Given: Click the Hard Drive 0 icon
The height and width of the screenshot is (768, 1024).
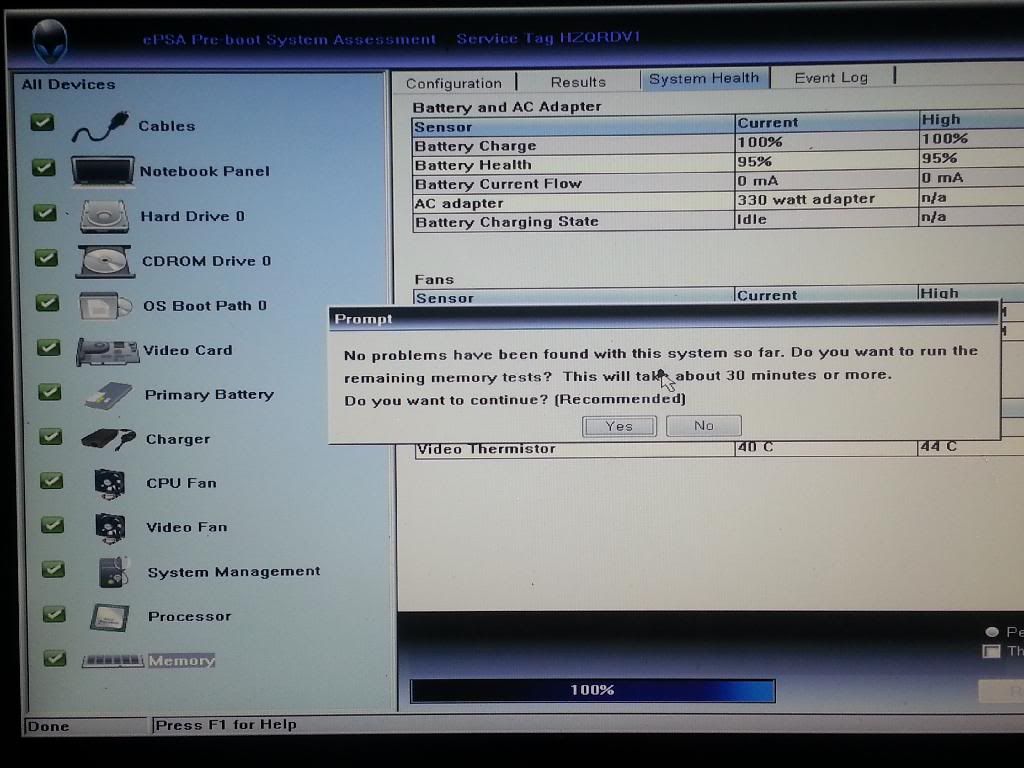Looking at the screenshot, I should tap(104, 216).
